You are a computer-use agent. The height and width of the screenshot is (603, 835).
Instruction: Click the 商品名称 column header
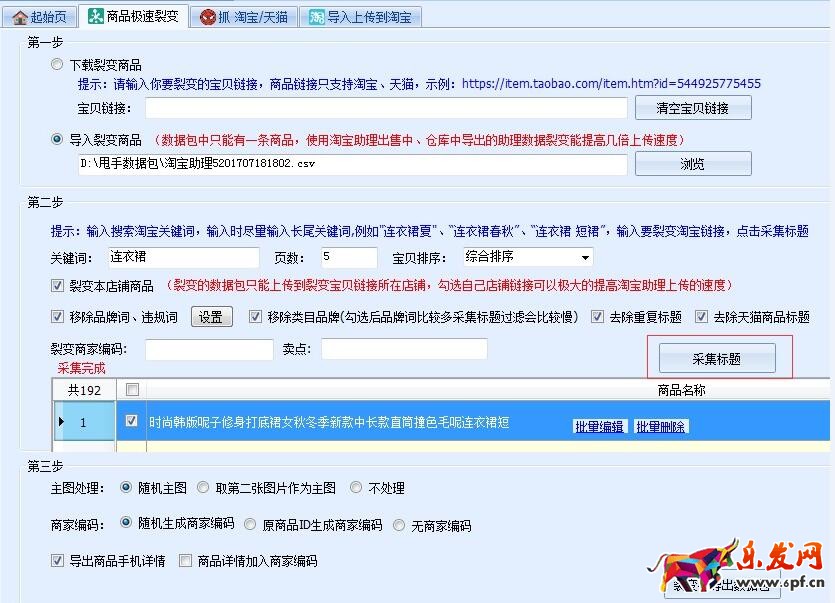[x=681, y=390]
